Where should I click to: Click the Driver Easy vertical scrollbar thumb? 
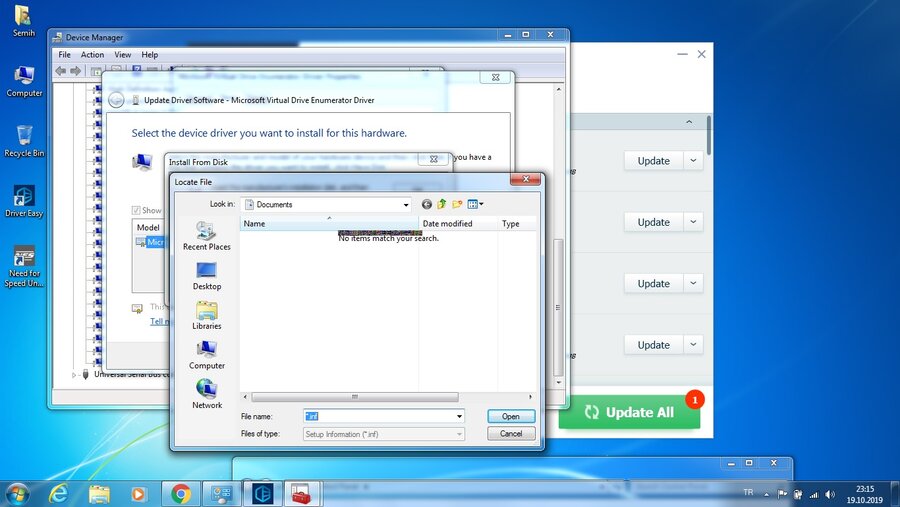pos(709,135)
